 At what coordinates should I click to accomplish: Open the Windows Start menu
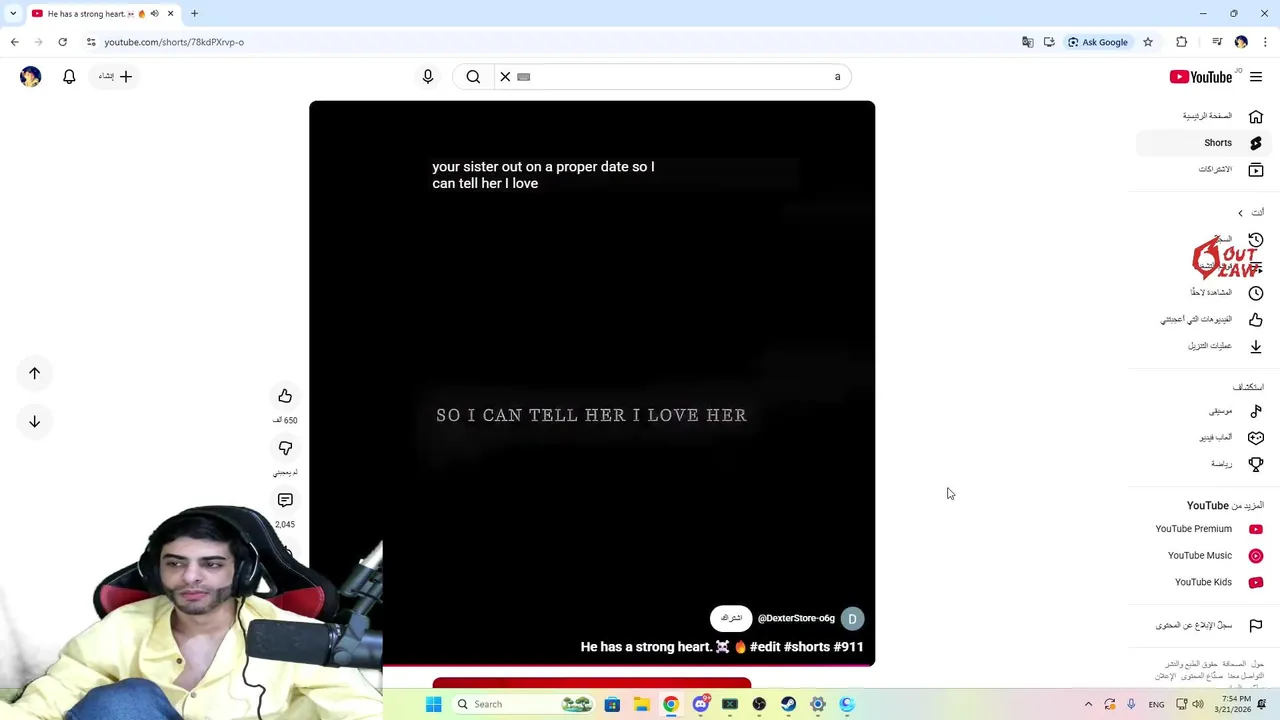(433, 704)
